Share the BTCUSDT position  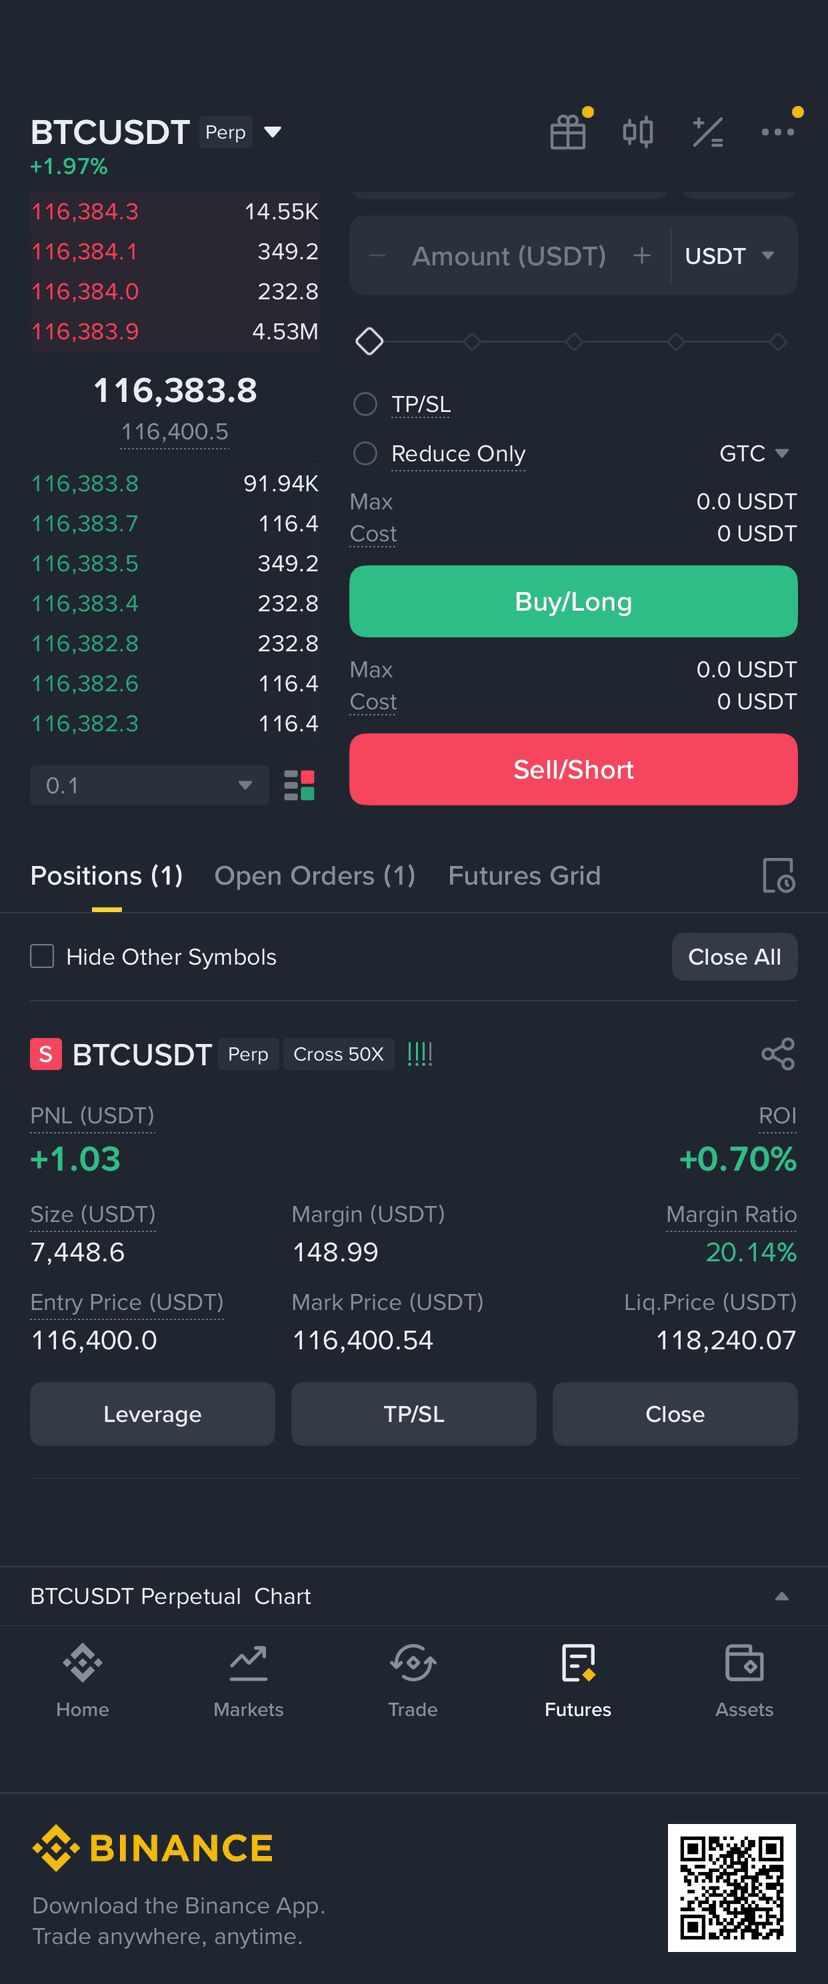pyautogui.click(x=778, y=1054)
